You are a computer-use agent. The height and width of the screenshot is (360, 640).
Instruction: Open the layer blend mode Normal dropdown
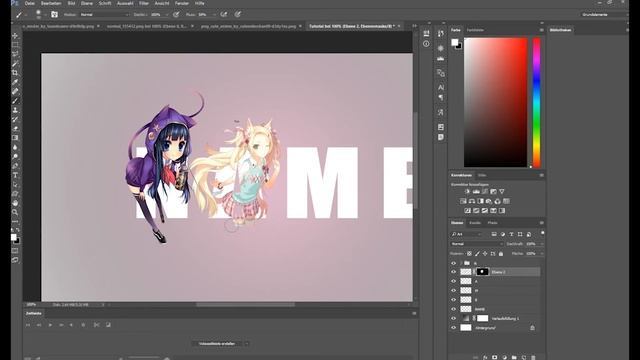tap(477, 244)
